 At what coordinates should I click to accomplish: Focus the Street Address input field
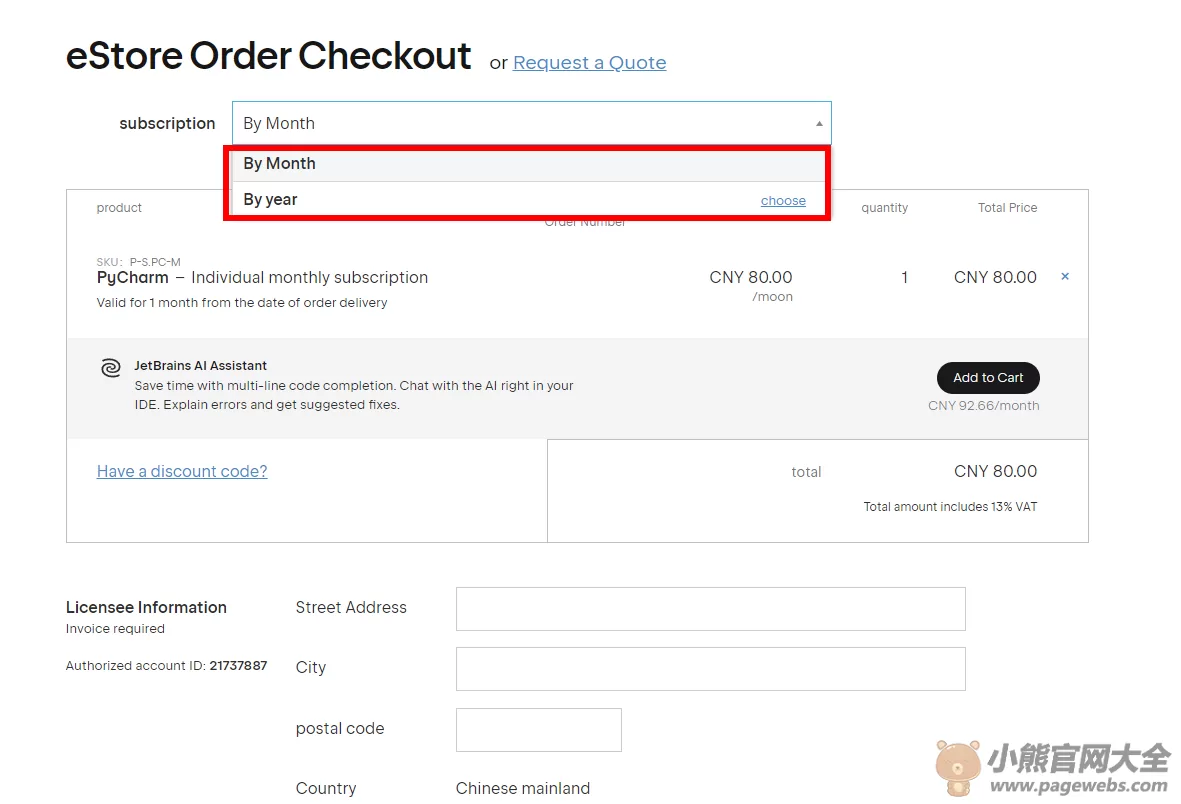point(710,609)
